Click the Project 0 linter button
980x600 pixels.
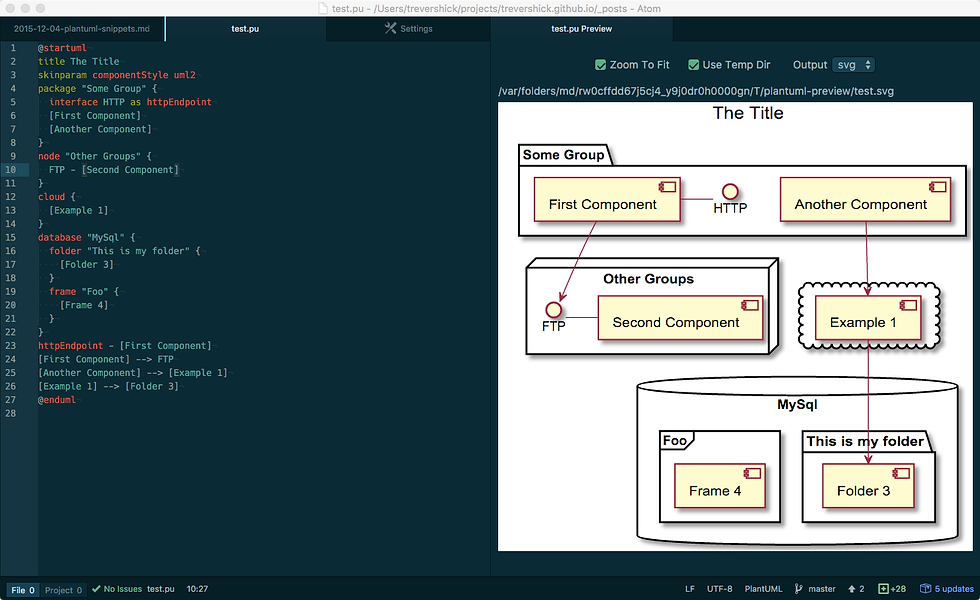pos(63,590)
